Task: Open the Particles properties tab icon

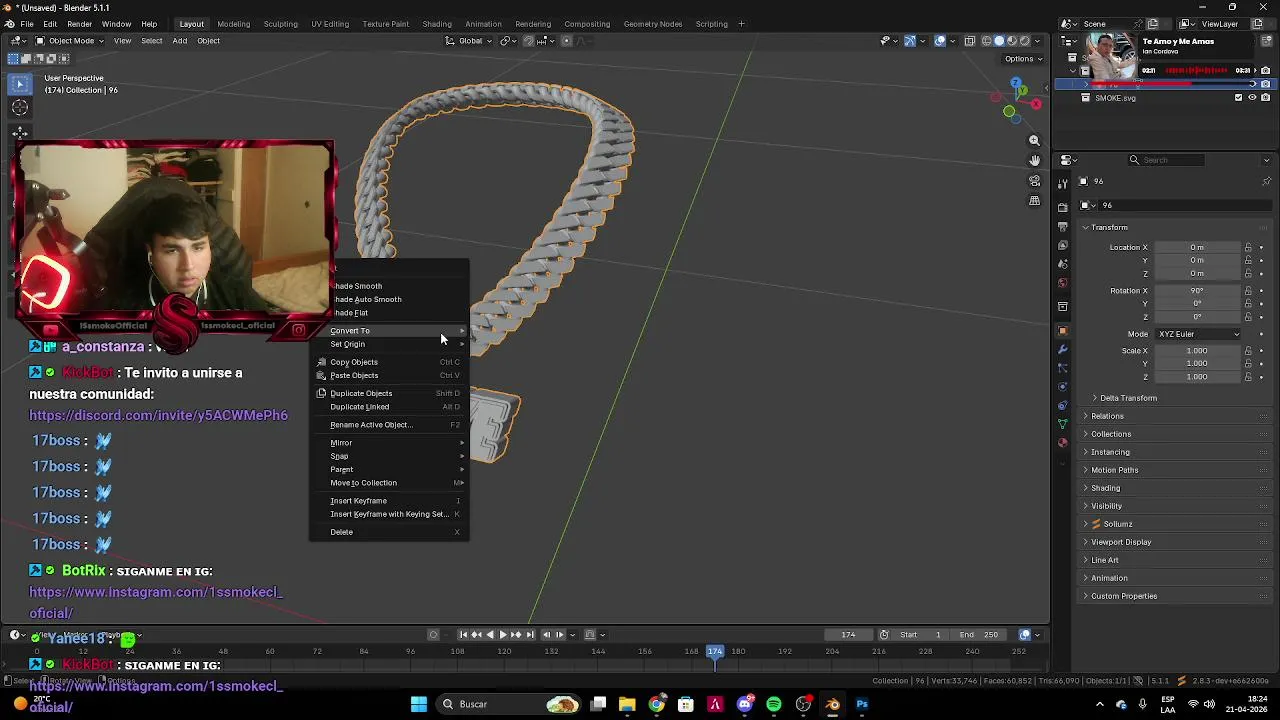Action: [x=1062, y=368]
